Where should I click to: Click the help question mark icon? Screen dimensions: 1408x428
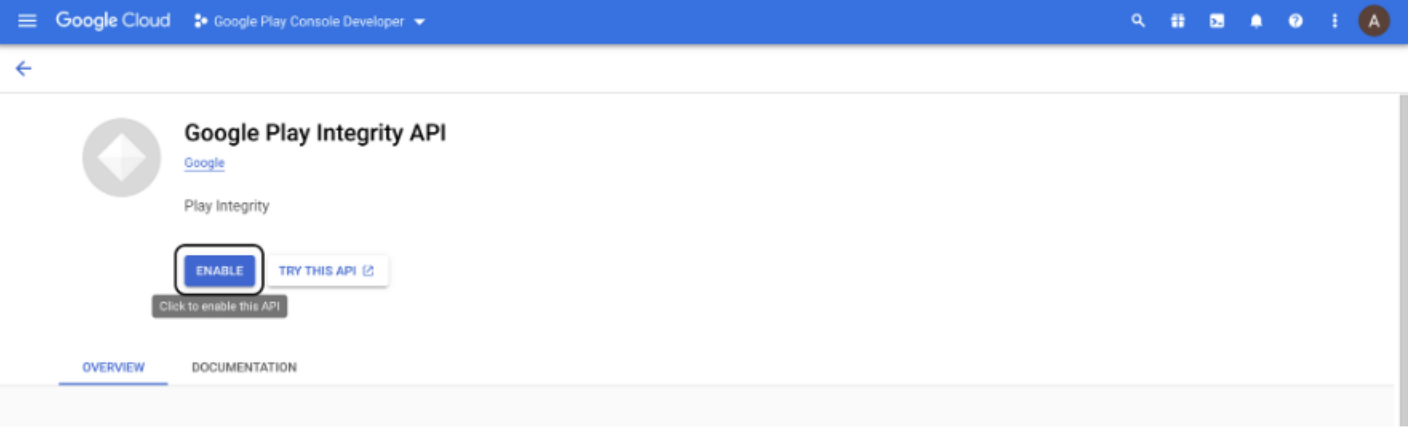coord(1296,21)
